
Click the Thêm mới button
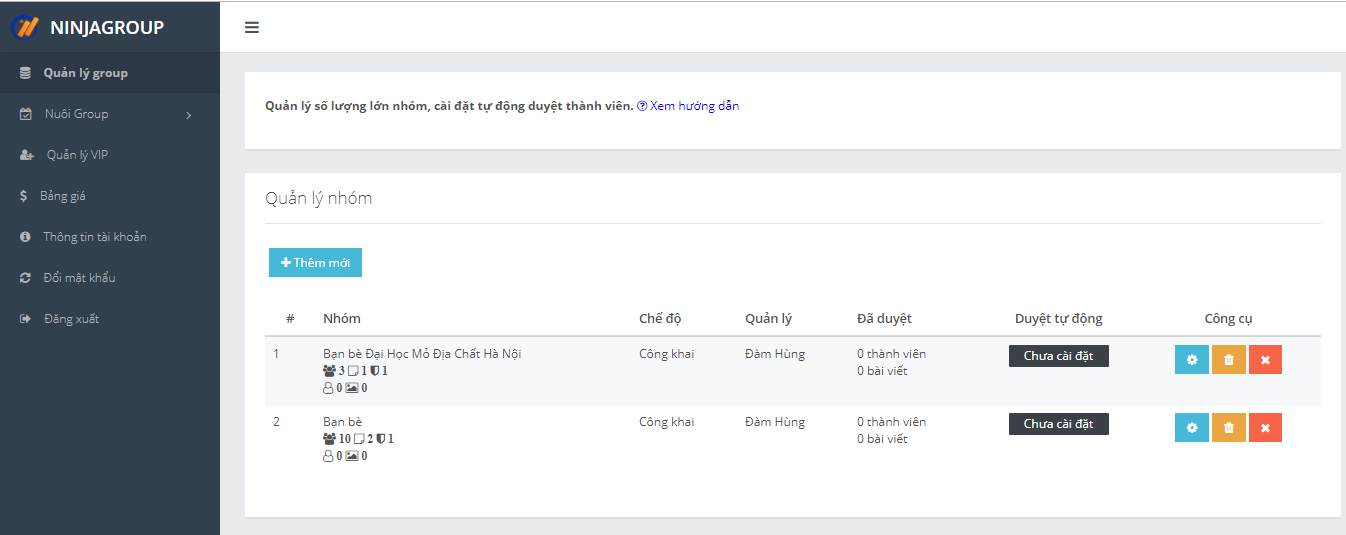(x=315, y=262)
